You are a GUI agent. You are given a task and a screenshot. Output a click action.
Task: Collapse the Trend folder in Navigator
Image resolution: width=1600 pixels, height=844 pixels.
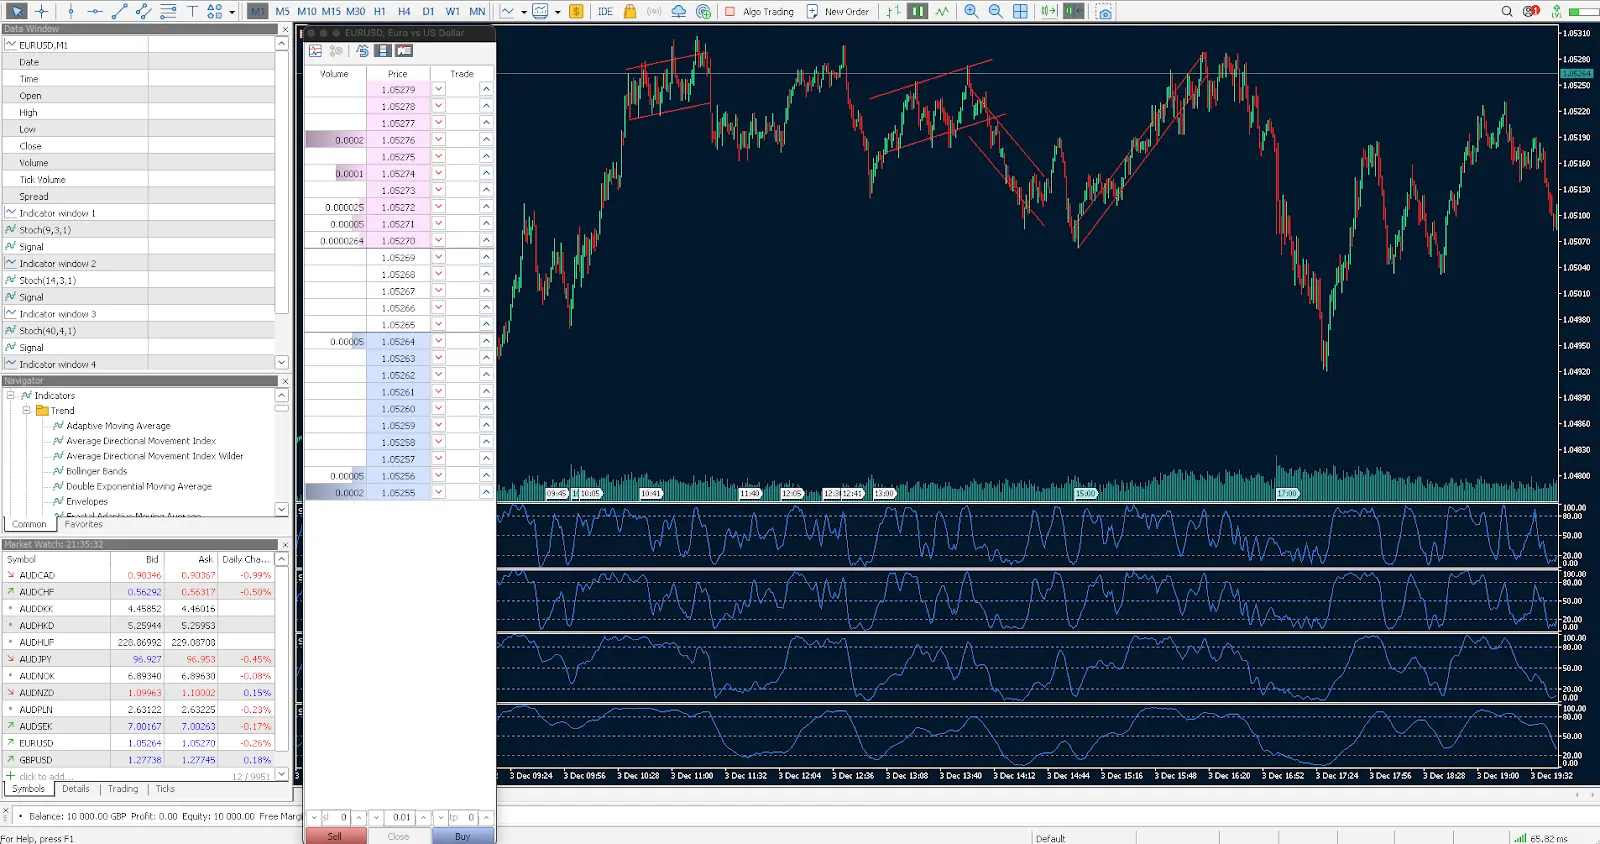coord(27,410)
